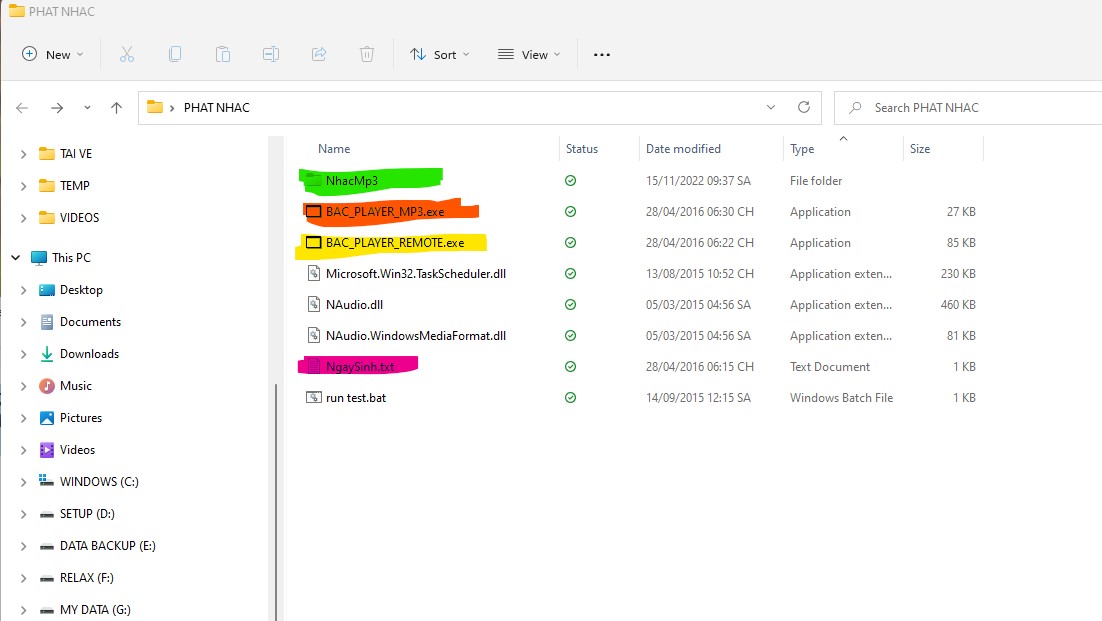Click the Delete trash bin icon
This screenshot has width=1102, height=621.
pyautogui.click(x=367, y=55)
